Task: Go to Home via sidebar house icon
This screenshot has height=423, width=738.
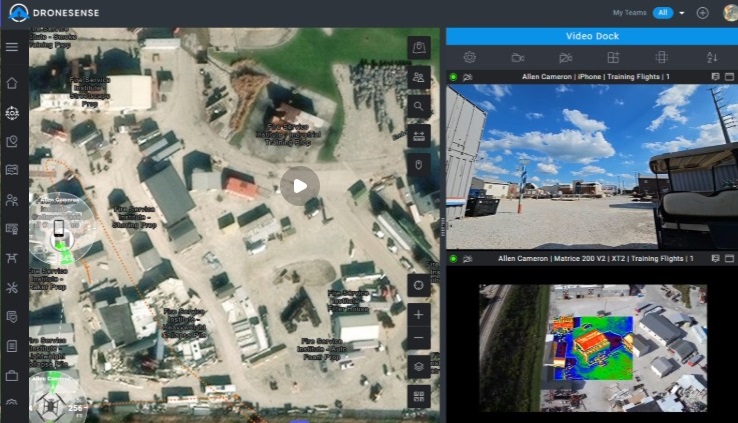Action: tap(12, 83)
